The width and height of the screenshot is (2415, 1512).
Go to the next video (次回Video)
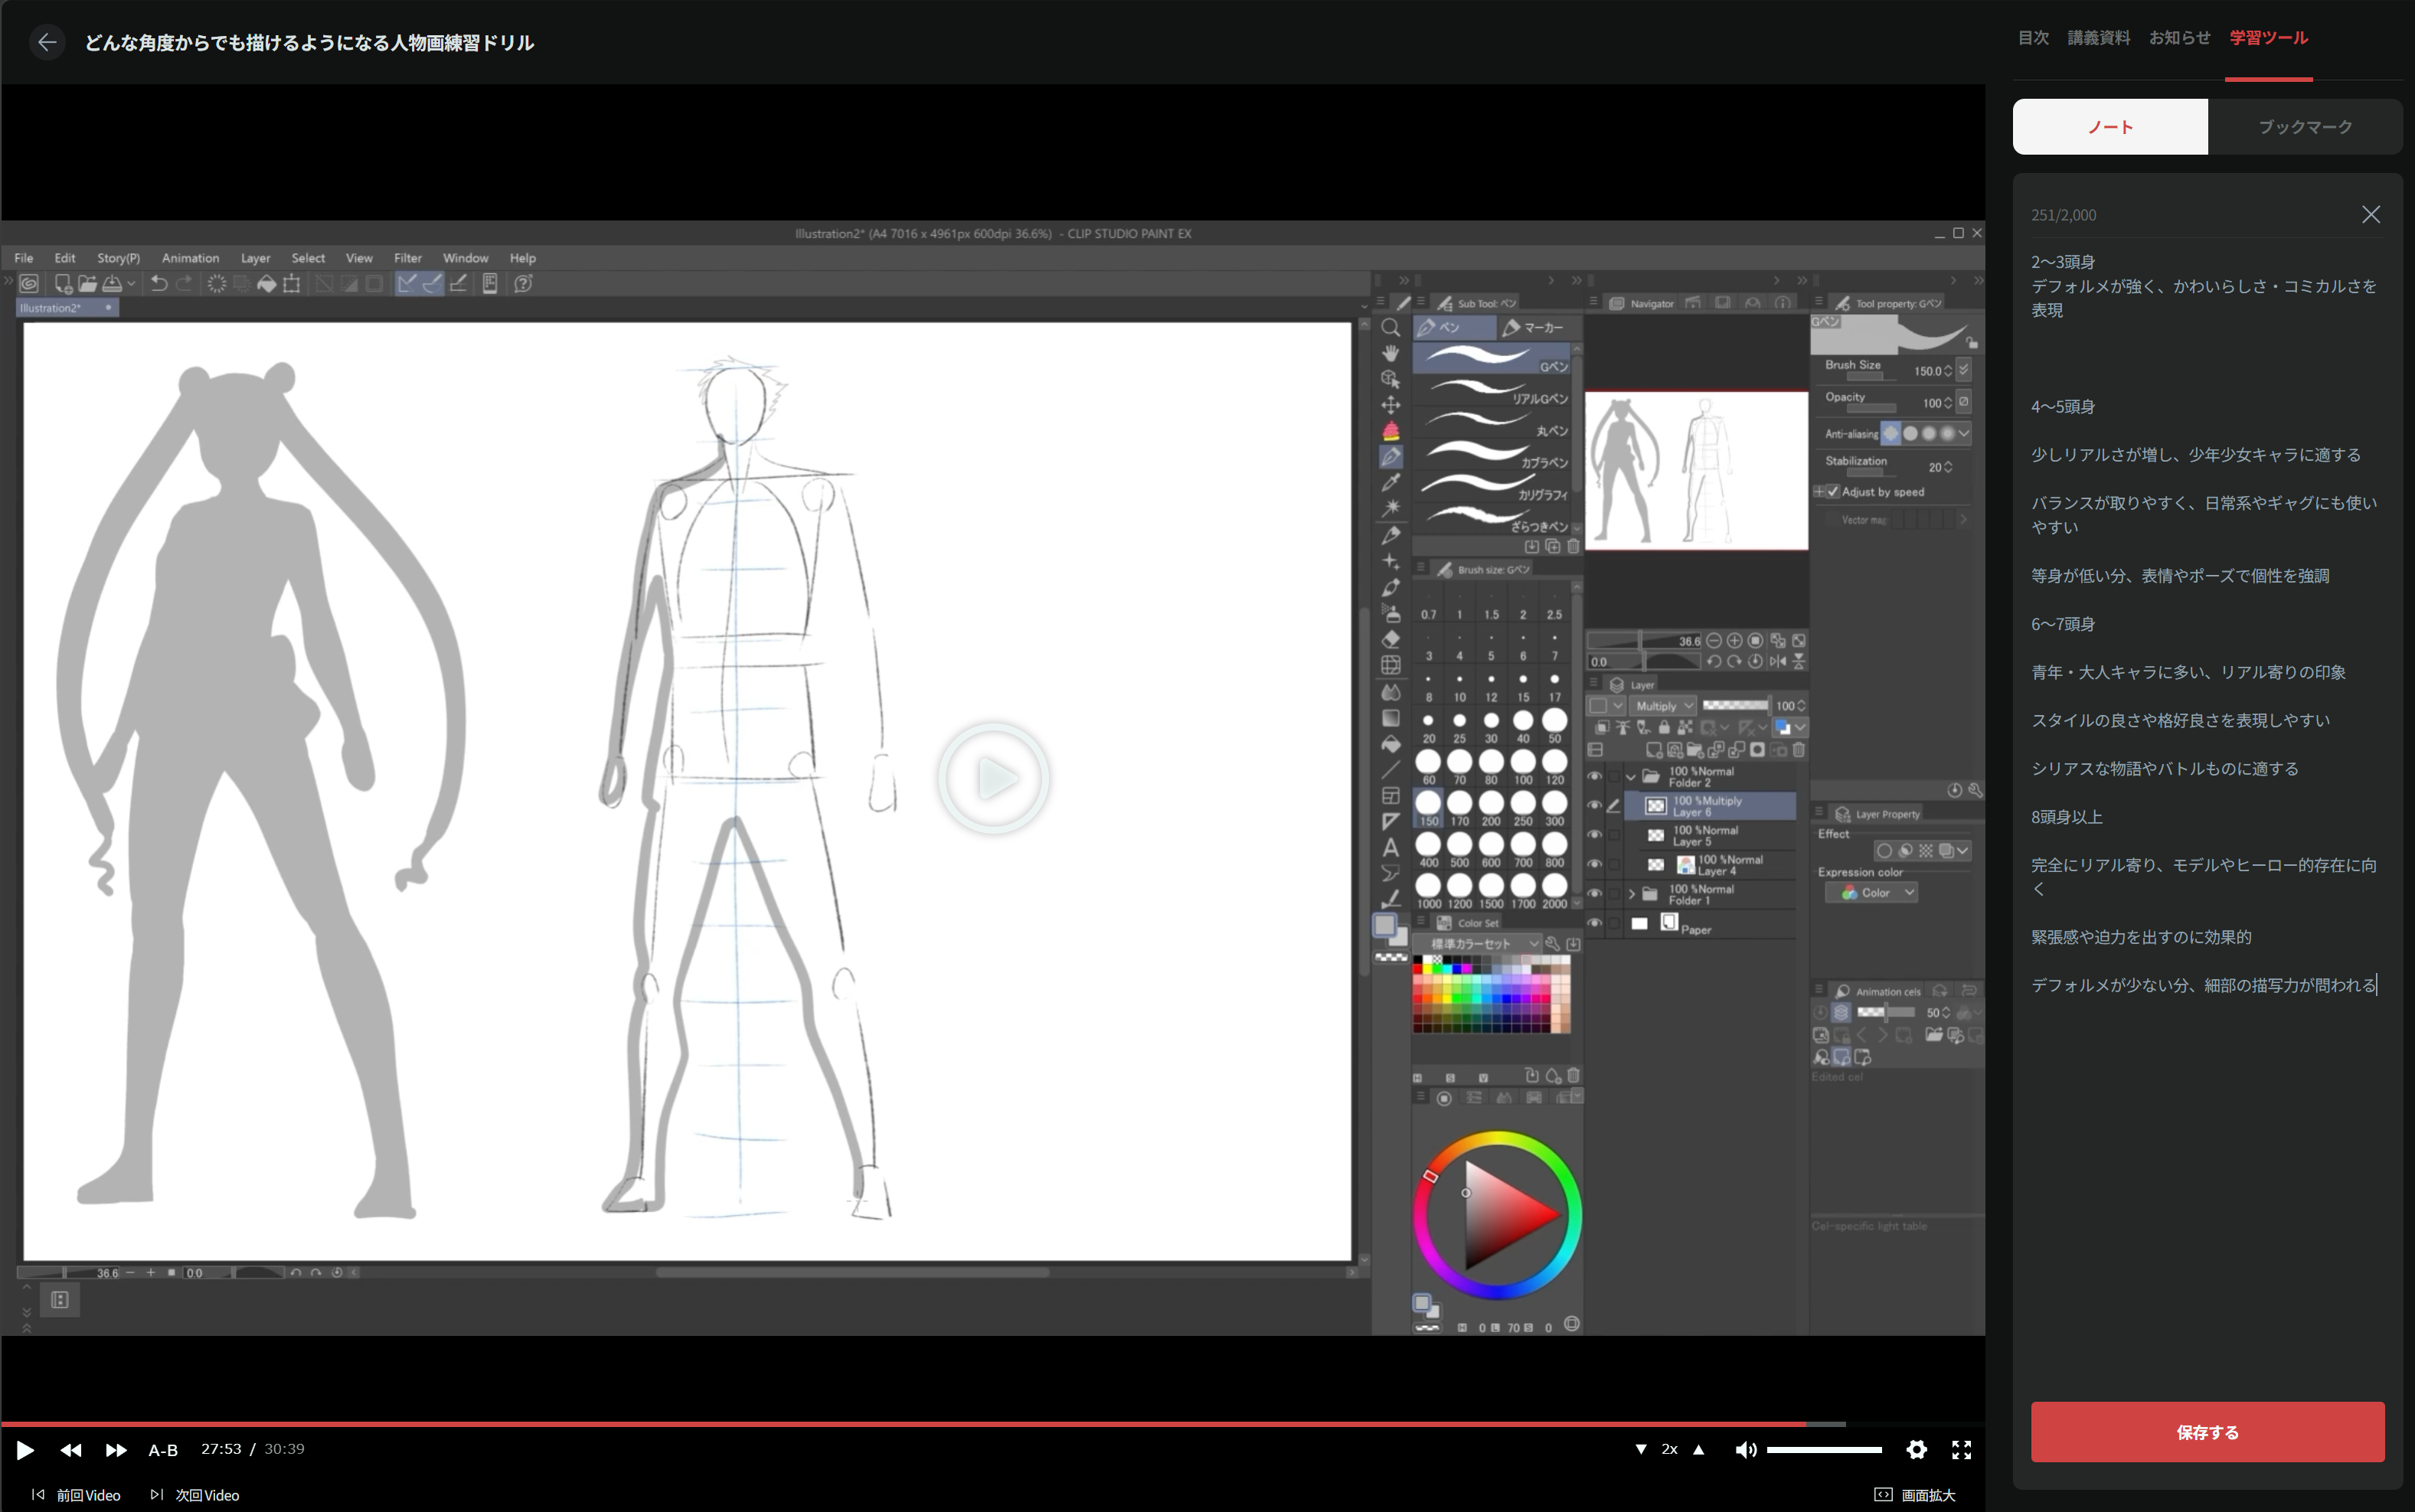point(196,1495)
